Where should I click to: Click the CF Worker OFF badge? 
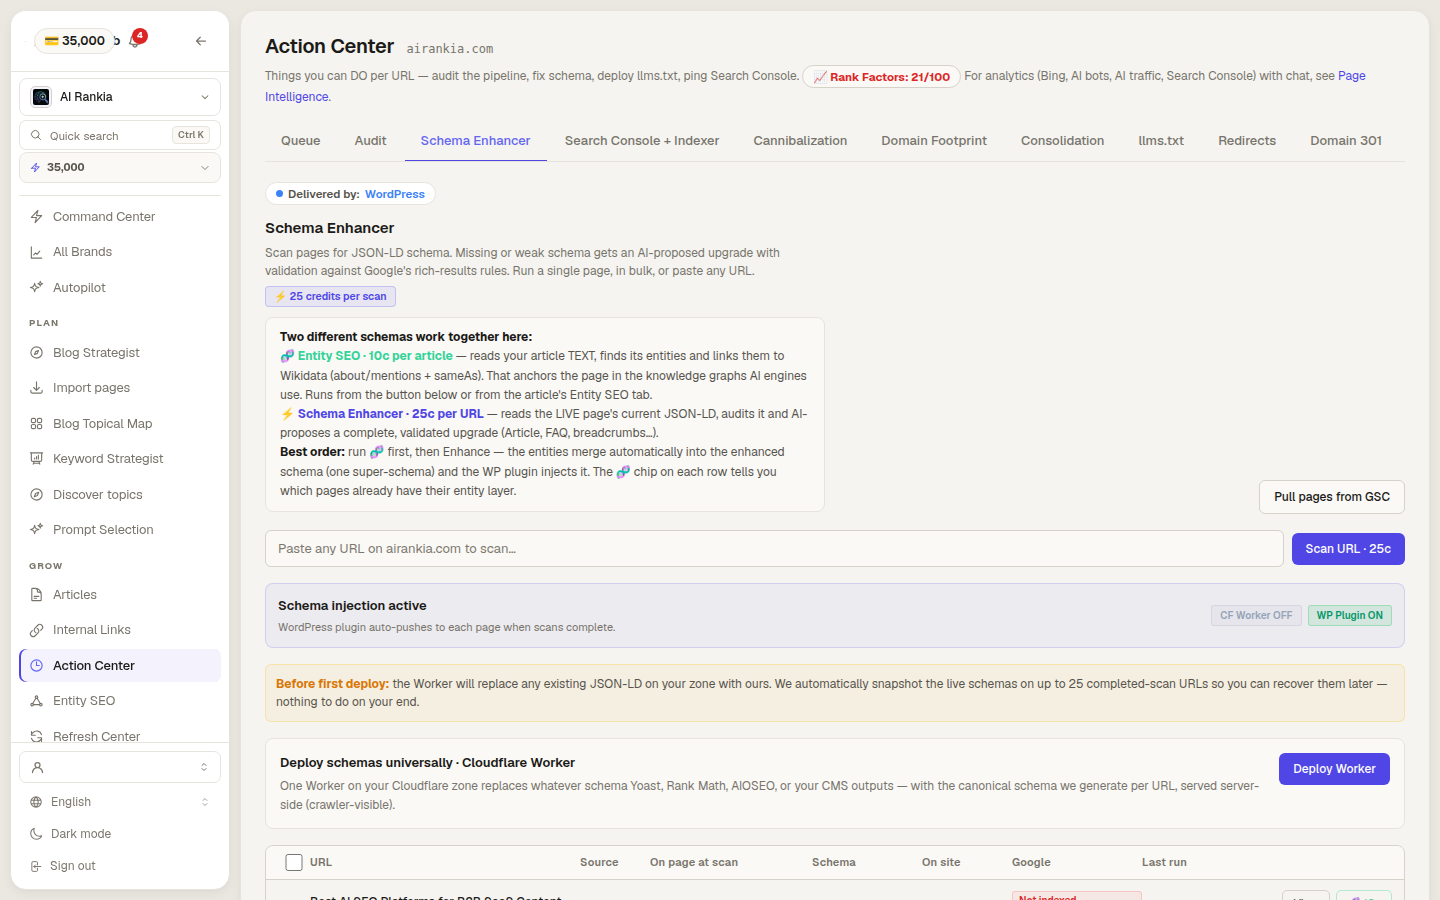click(1256, 616)
